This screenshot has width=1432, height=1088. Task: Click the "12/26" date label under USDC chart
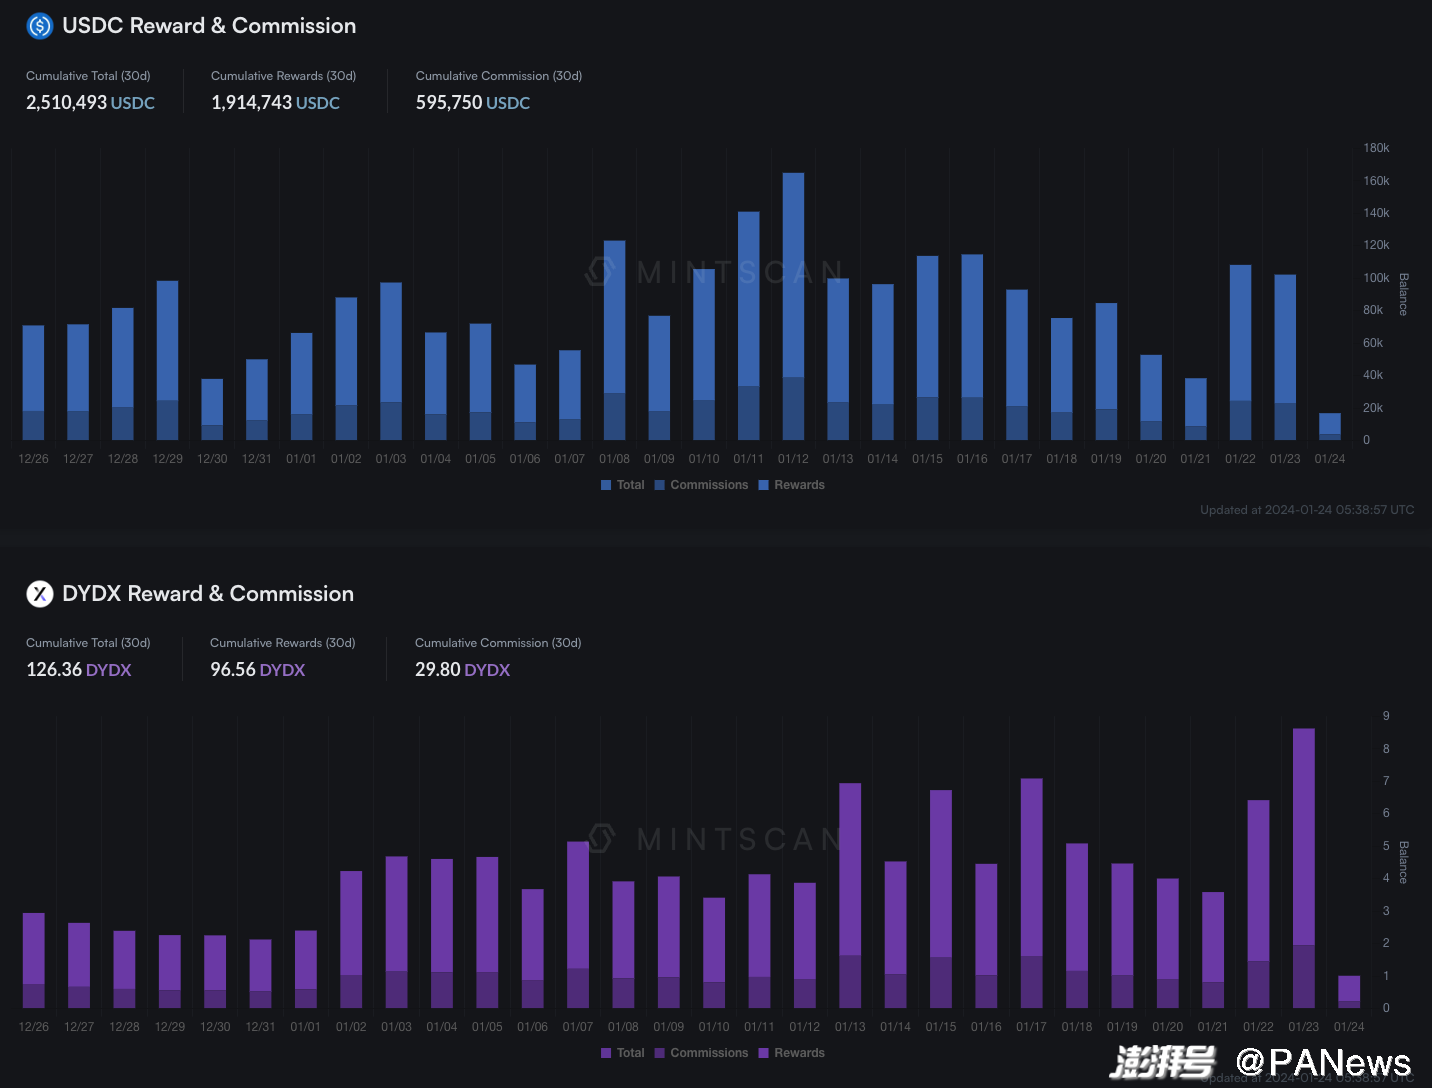coord(34,459)
